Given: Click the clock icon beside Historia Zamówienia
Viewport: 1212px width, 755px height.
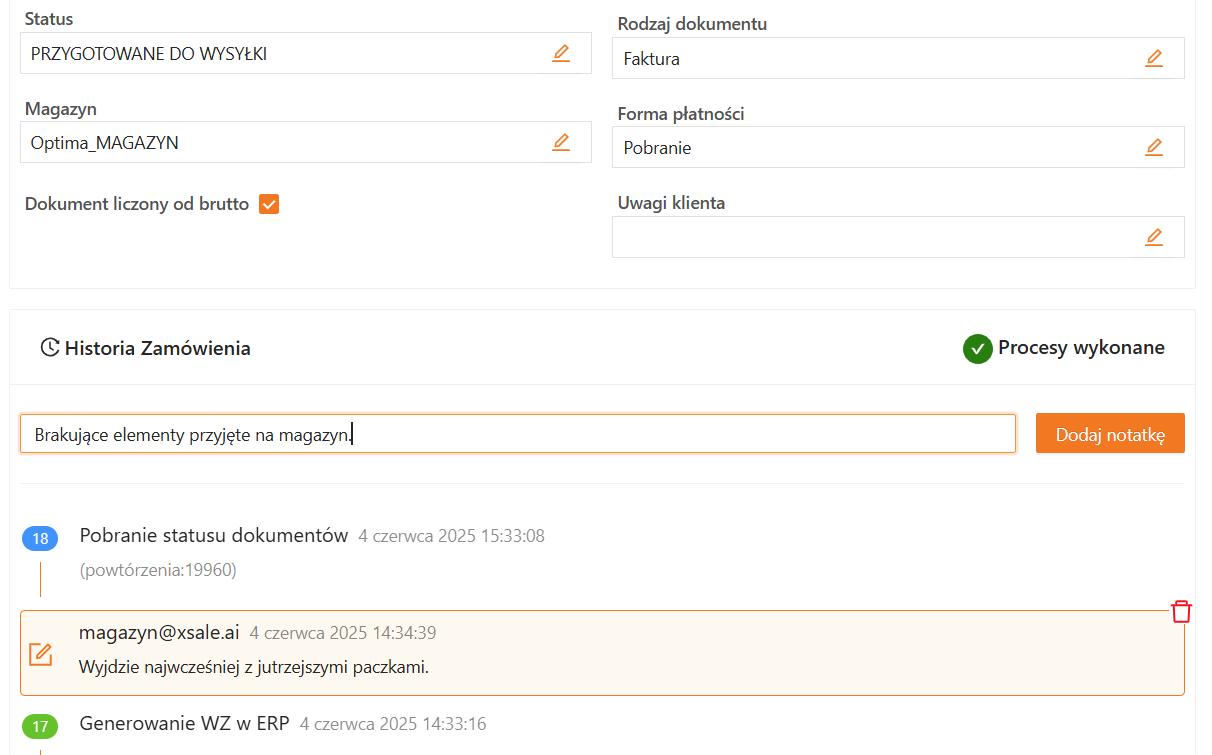Looking at the screenshot, I should [x=49, y=348].
